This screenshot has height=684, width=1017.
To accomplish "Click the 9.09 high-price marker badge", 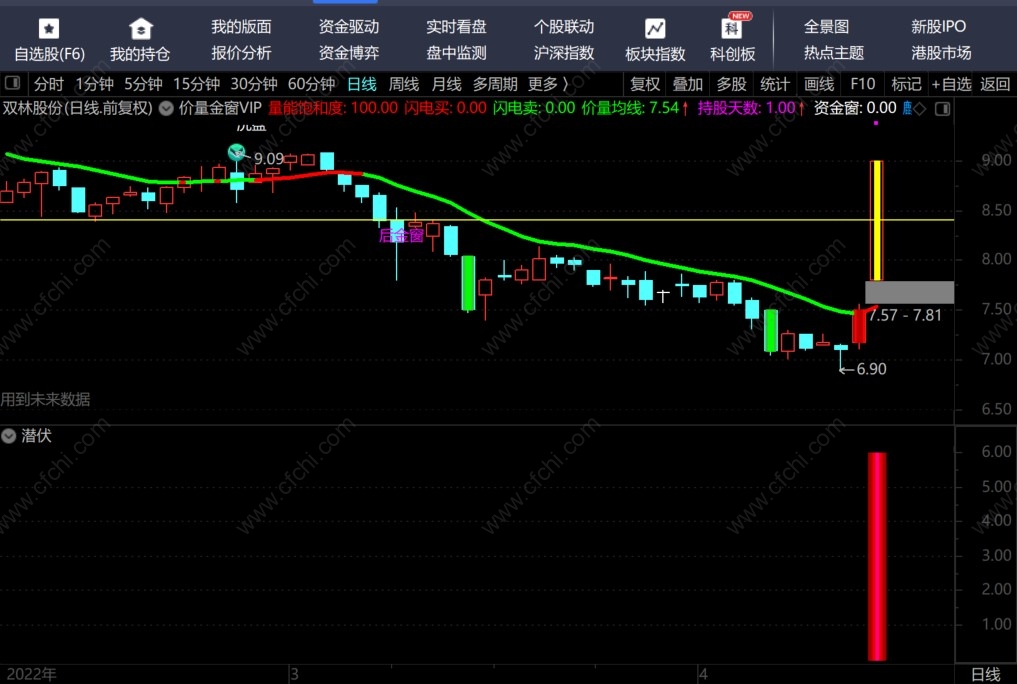I will [237, 153].
